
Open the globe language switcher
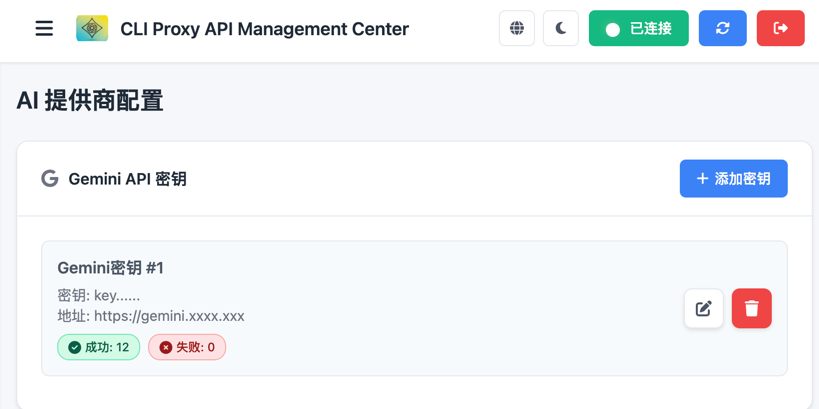click(517, 29)
